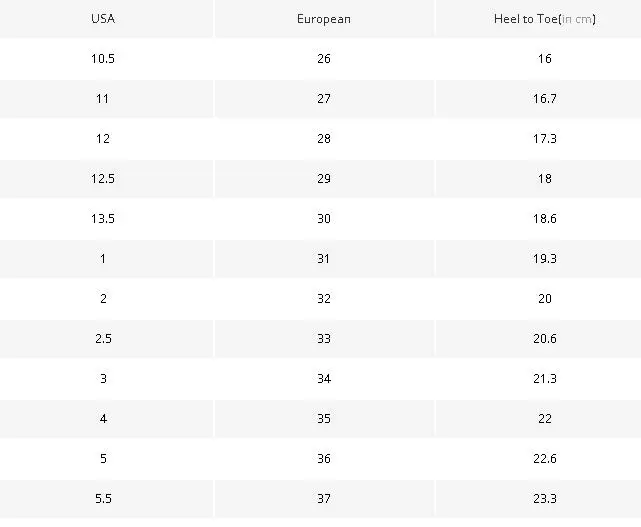Click the 16.7 cm heel-to-toe value
Viewport: 641px width, 527px height.
coord(545,99)
